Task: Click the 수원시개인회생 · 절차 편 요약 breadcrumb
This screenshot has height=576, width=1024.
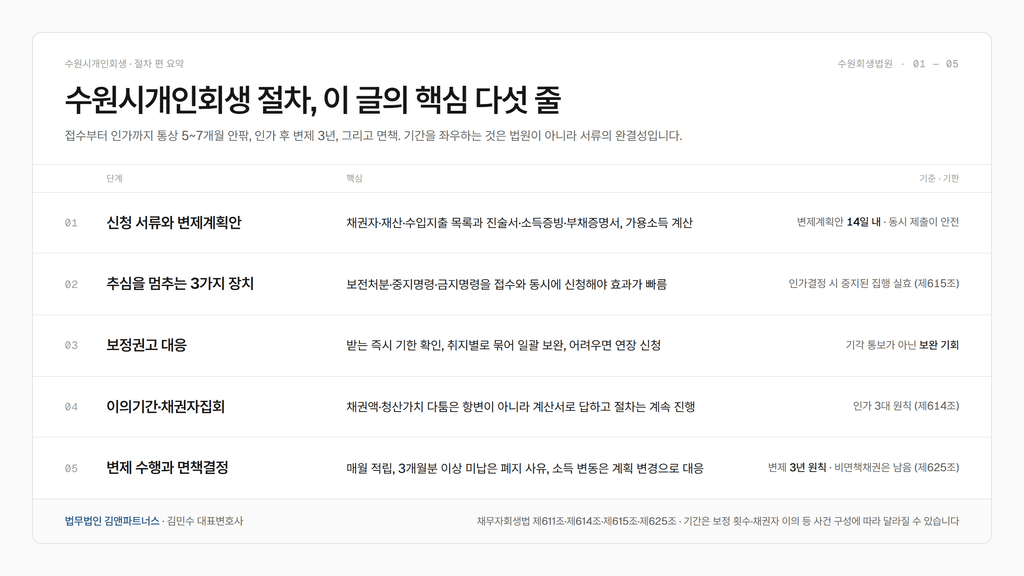Action: [124, 64]
